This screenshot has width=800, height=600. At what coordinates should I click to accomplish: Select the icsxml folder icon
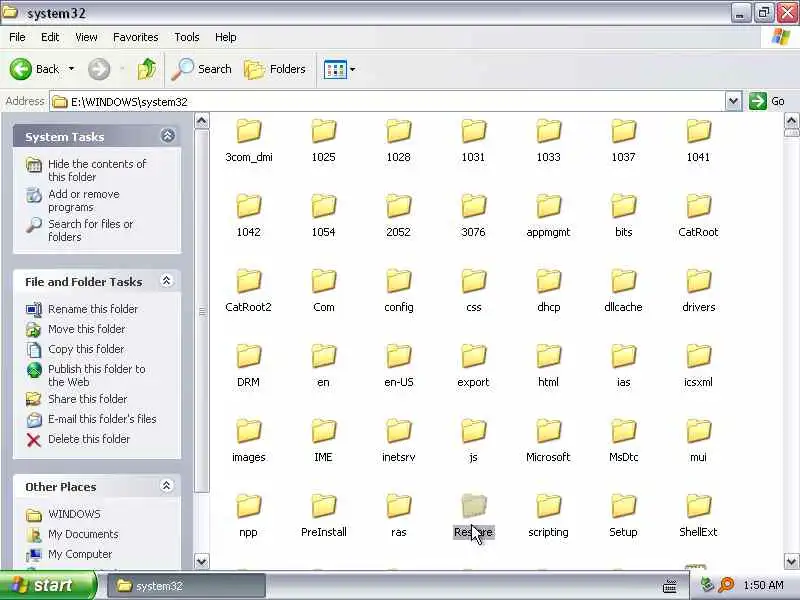(x=699, y=356)
